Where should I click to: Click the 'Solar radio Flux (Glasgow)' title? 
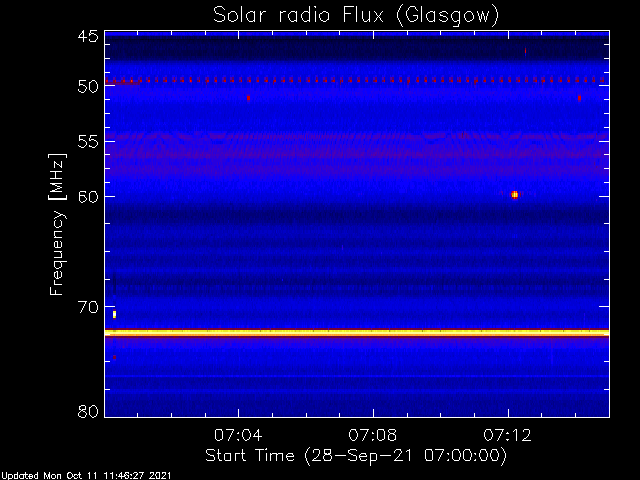(x=356, y=16)
